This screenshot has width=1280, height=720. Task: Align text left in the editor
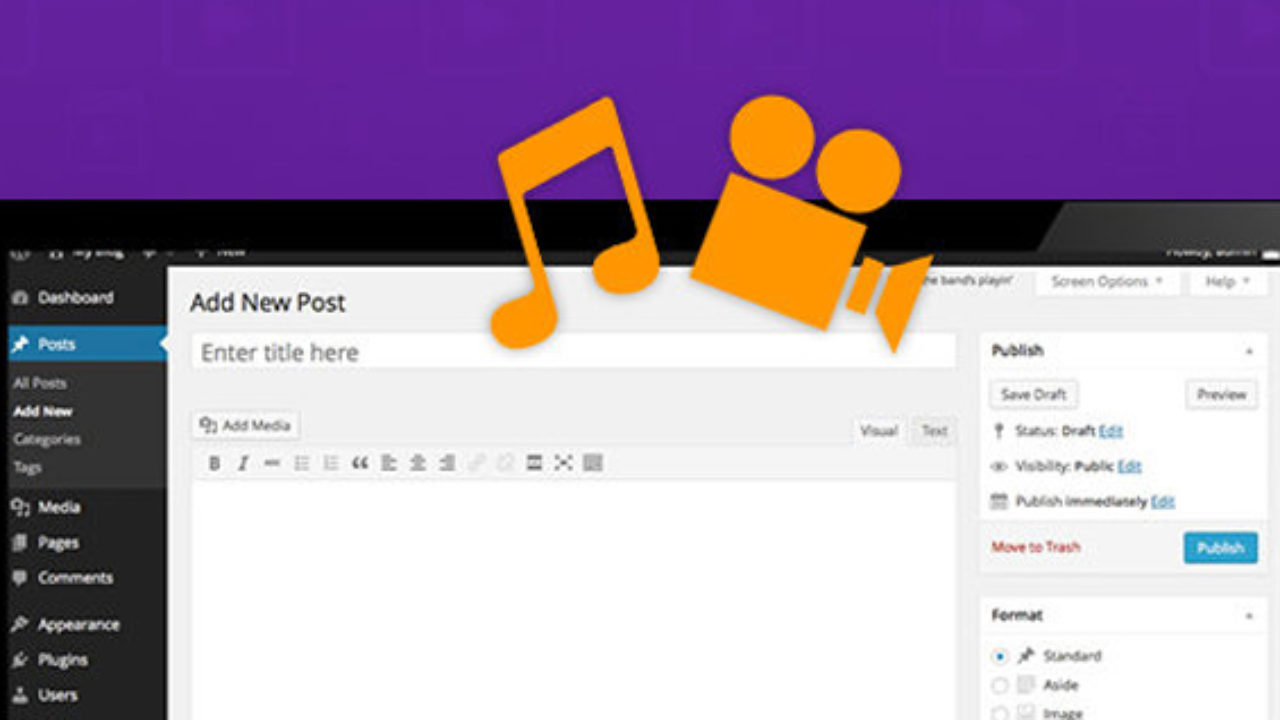[x=389, y=463]
